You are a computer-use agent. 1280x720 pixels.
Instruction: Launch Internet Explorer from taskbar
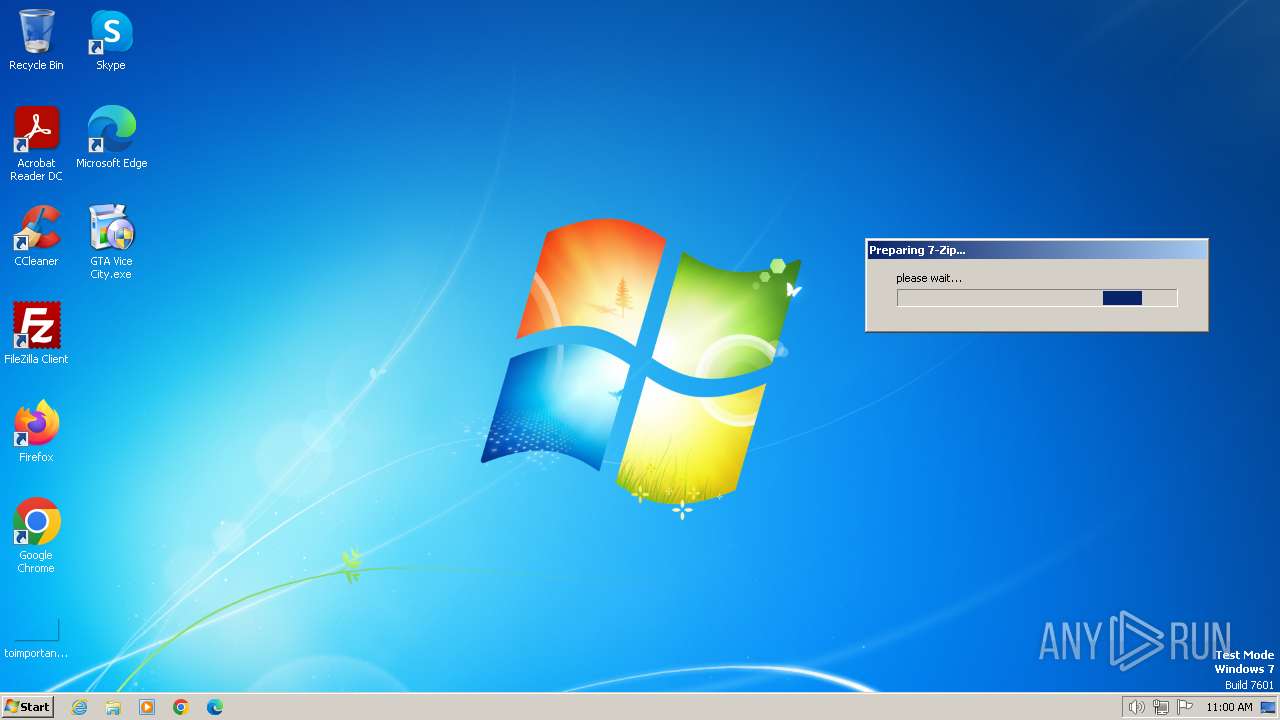click(79, 707)
